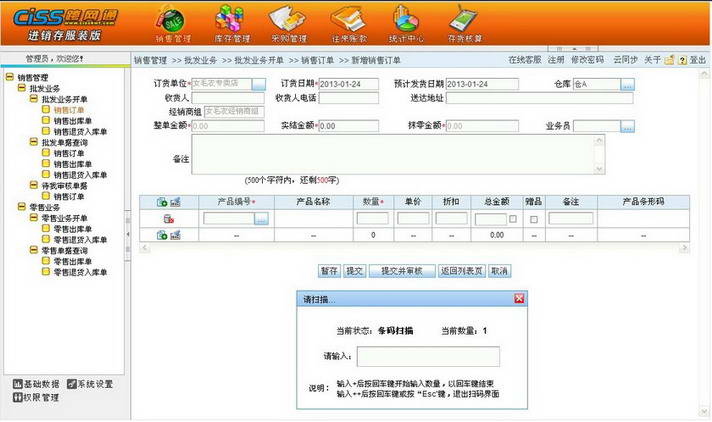This screenshot has width=712, height=422.
Task: Click the delete-row icon in the product row
Action: pos(168,219)
